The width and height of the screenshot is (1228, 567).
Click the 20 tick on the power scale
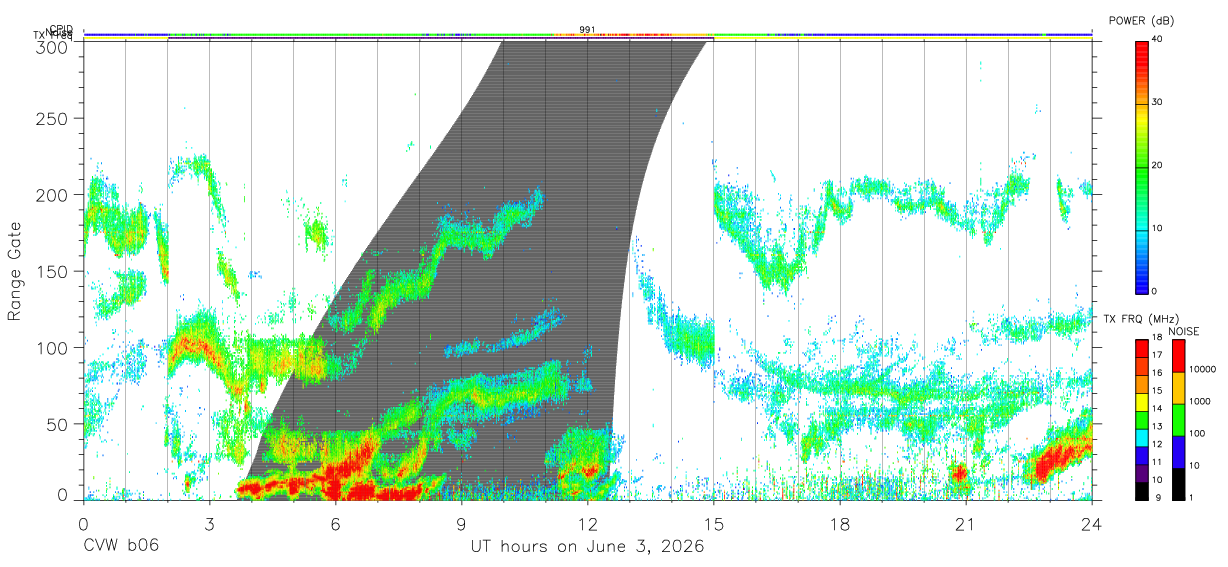[1159, 165]
